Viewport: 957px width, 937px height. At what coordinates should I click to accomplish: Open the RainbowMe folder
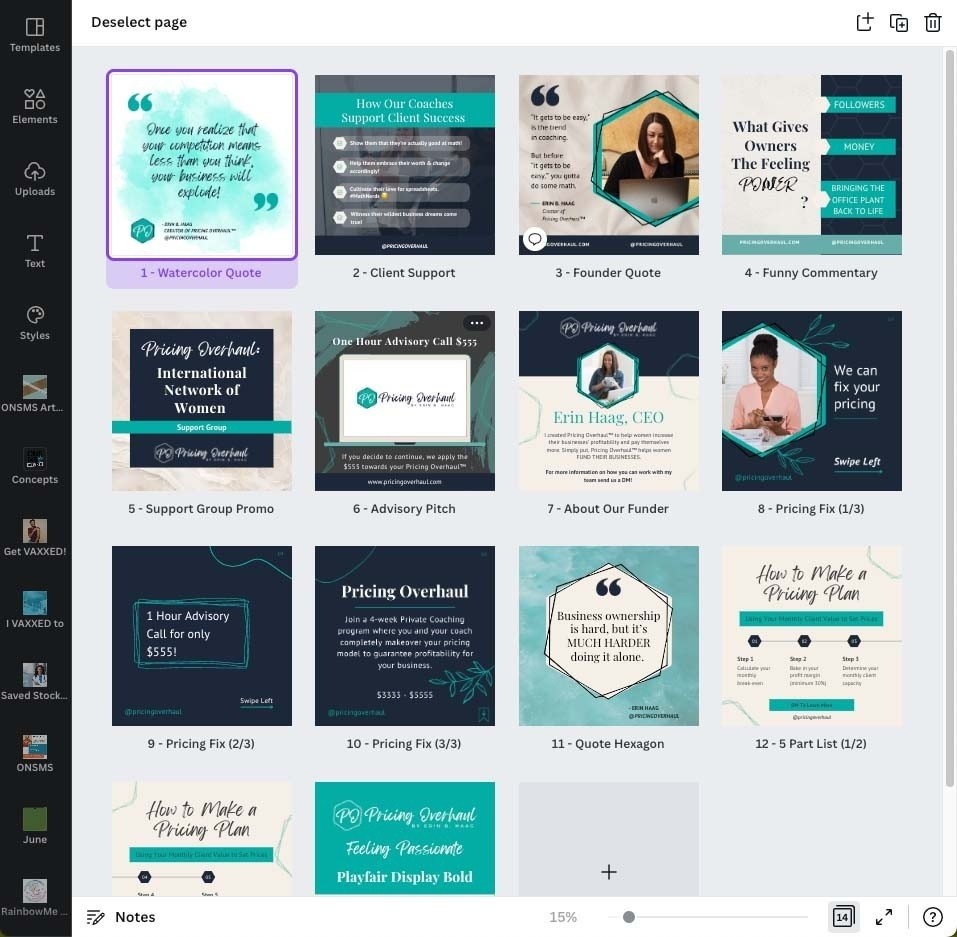point(35,899)
